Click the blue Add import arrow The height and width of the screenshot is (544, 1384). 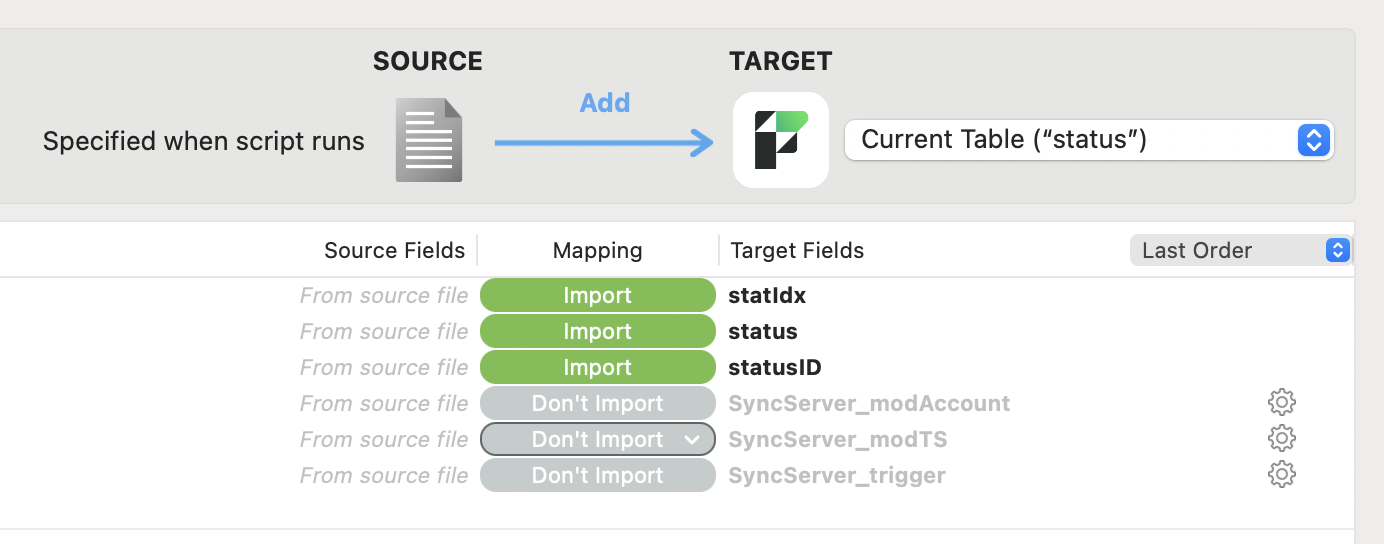[x=605, y=143]
